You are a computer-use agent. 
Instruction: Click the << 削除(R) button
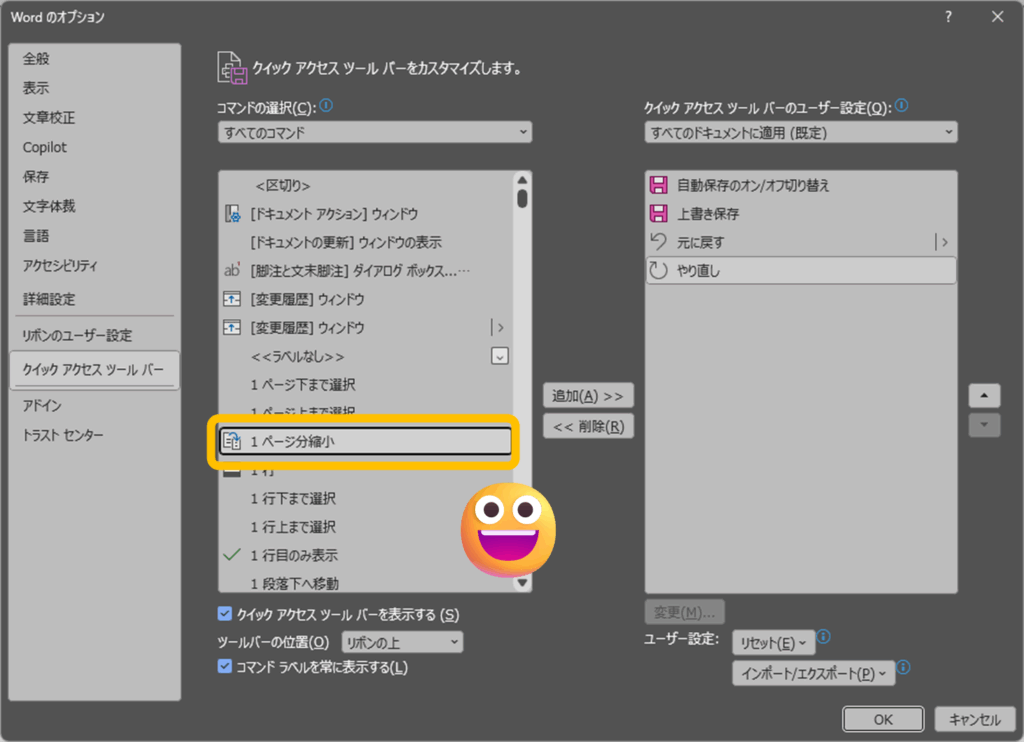point(588,427)
